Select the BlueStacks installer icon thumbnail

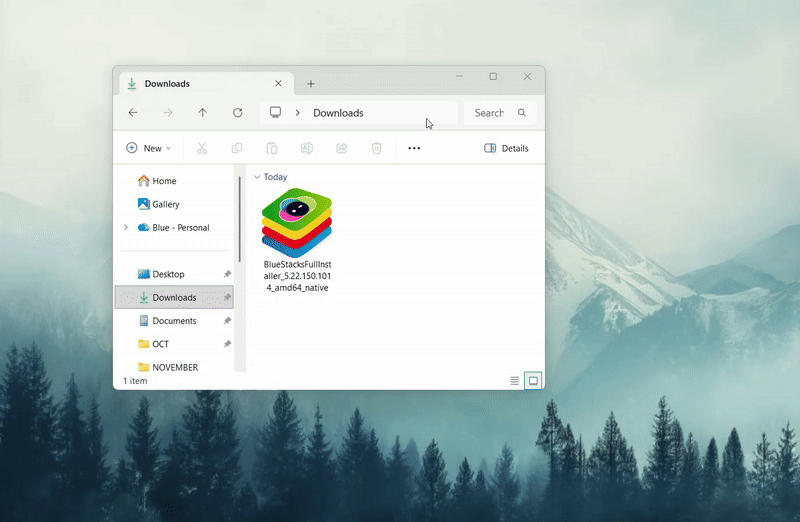coord(297,222)
